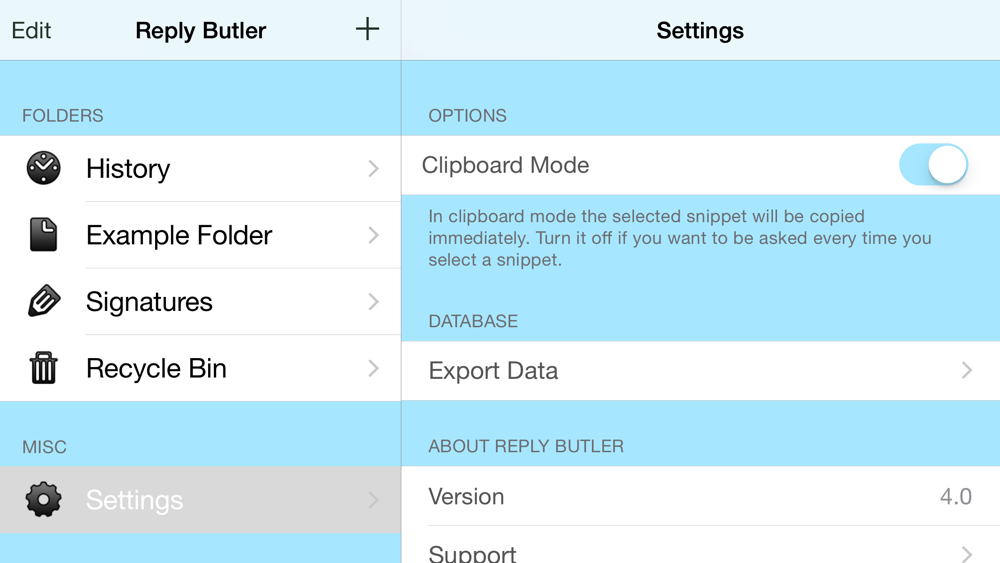The image size is (1000, 563).
Task: Open the History folder label
Action: point(128,169)
